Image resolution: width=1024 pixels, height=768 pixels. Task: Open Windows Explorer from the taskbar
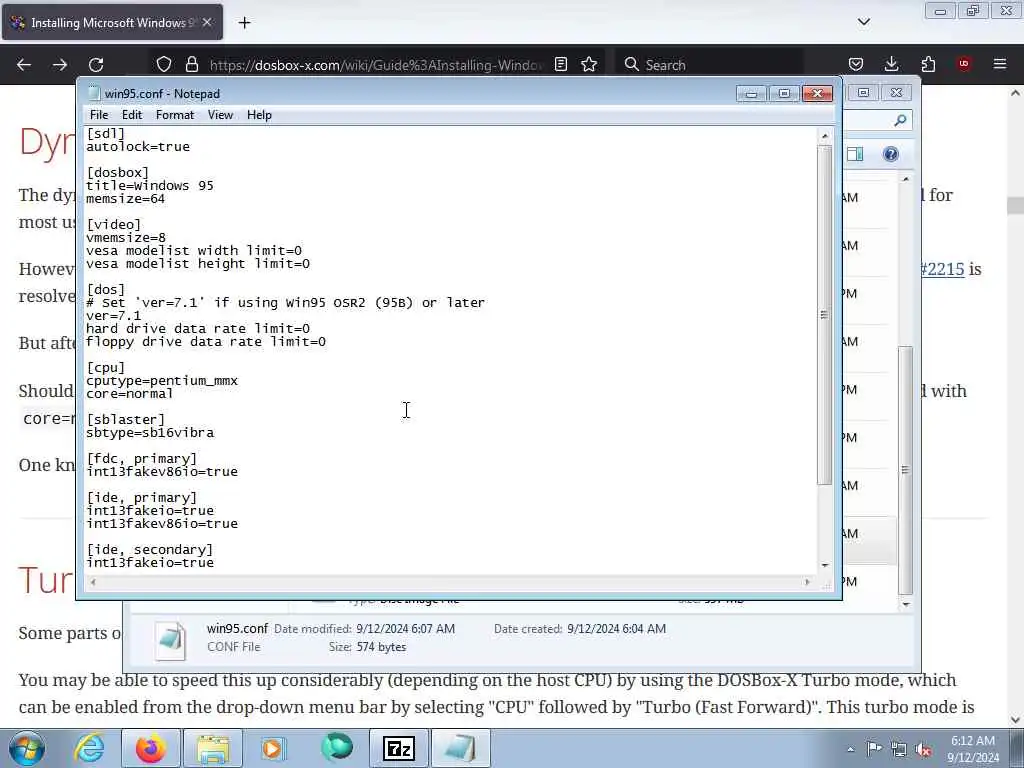(213, 748)
